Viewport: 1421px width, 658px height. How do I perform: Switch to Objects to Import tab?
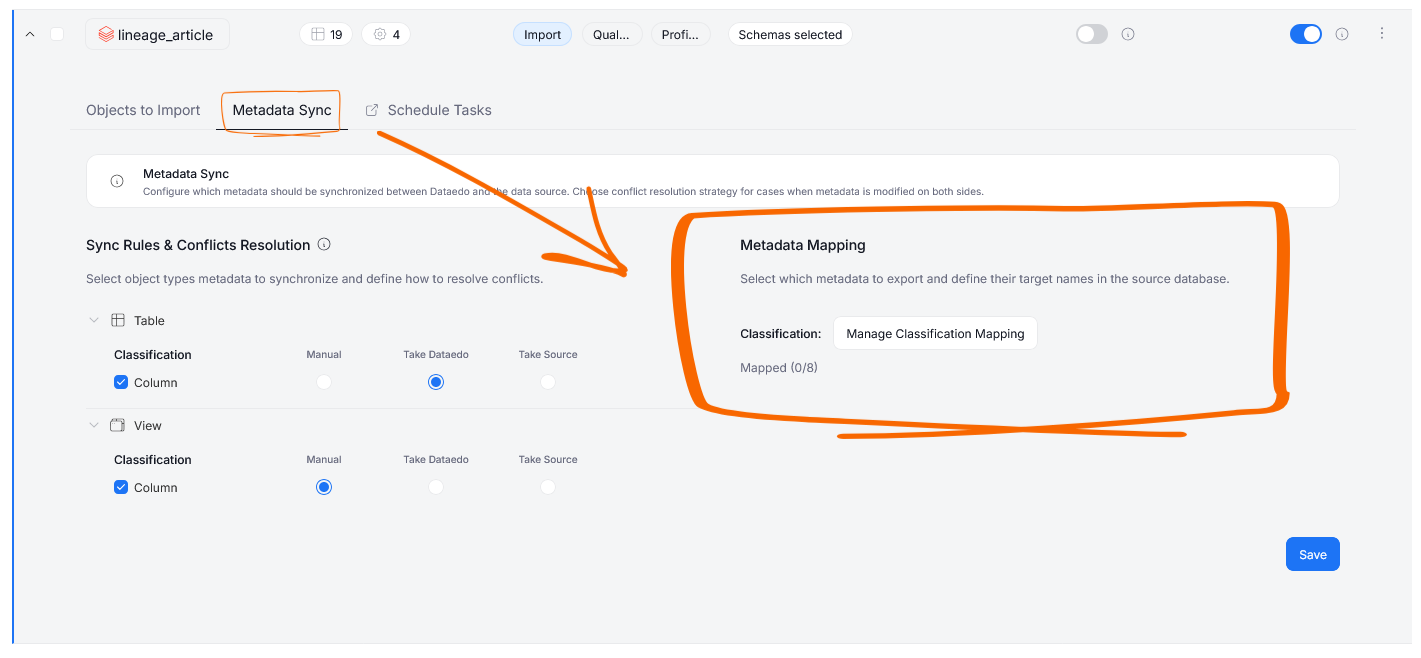143,110
